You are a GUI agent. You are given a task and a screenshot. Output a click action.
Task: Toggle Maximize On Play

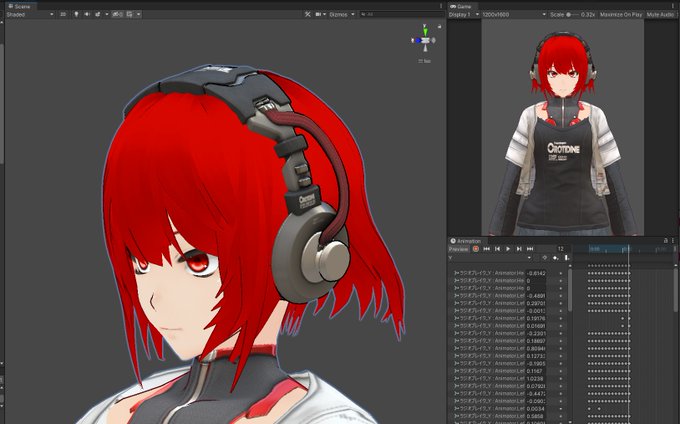point(621,14)
